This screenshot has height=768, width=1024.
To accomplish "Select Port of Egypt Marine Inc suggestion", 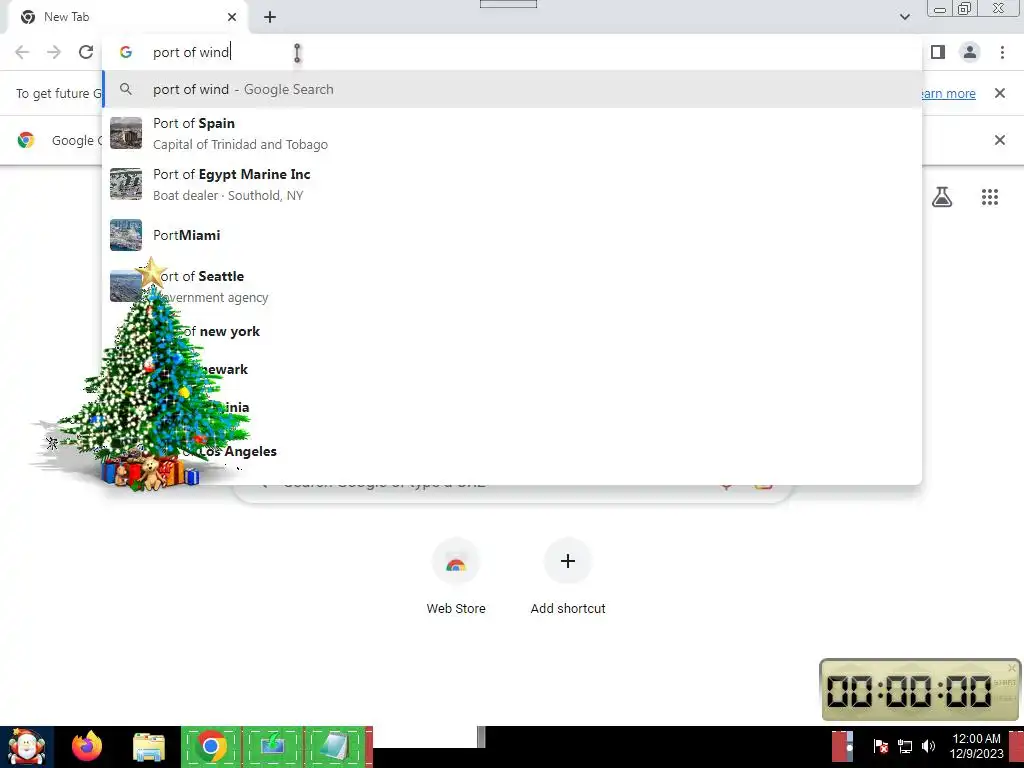I will tap(512, 184).
